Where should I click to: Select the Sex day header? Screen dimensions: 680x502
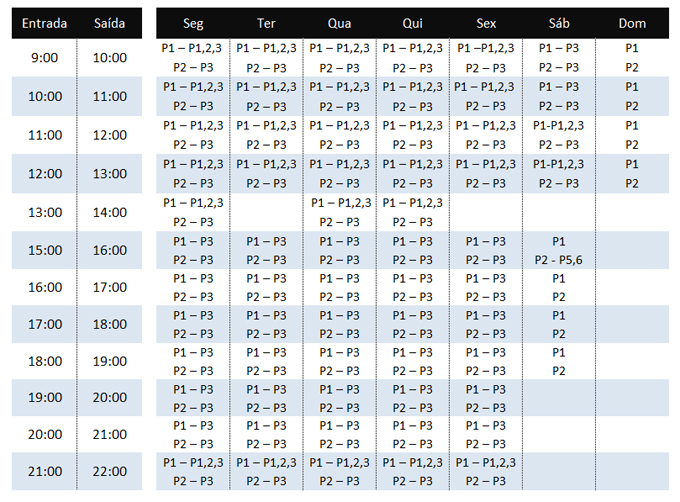(x=486, y=23)
